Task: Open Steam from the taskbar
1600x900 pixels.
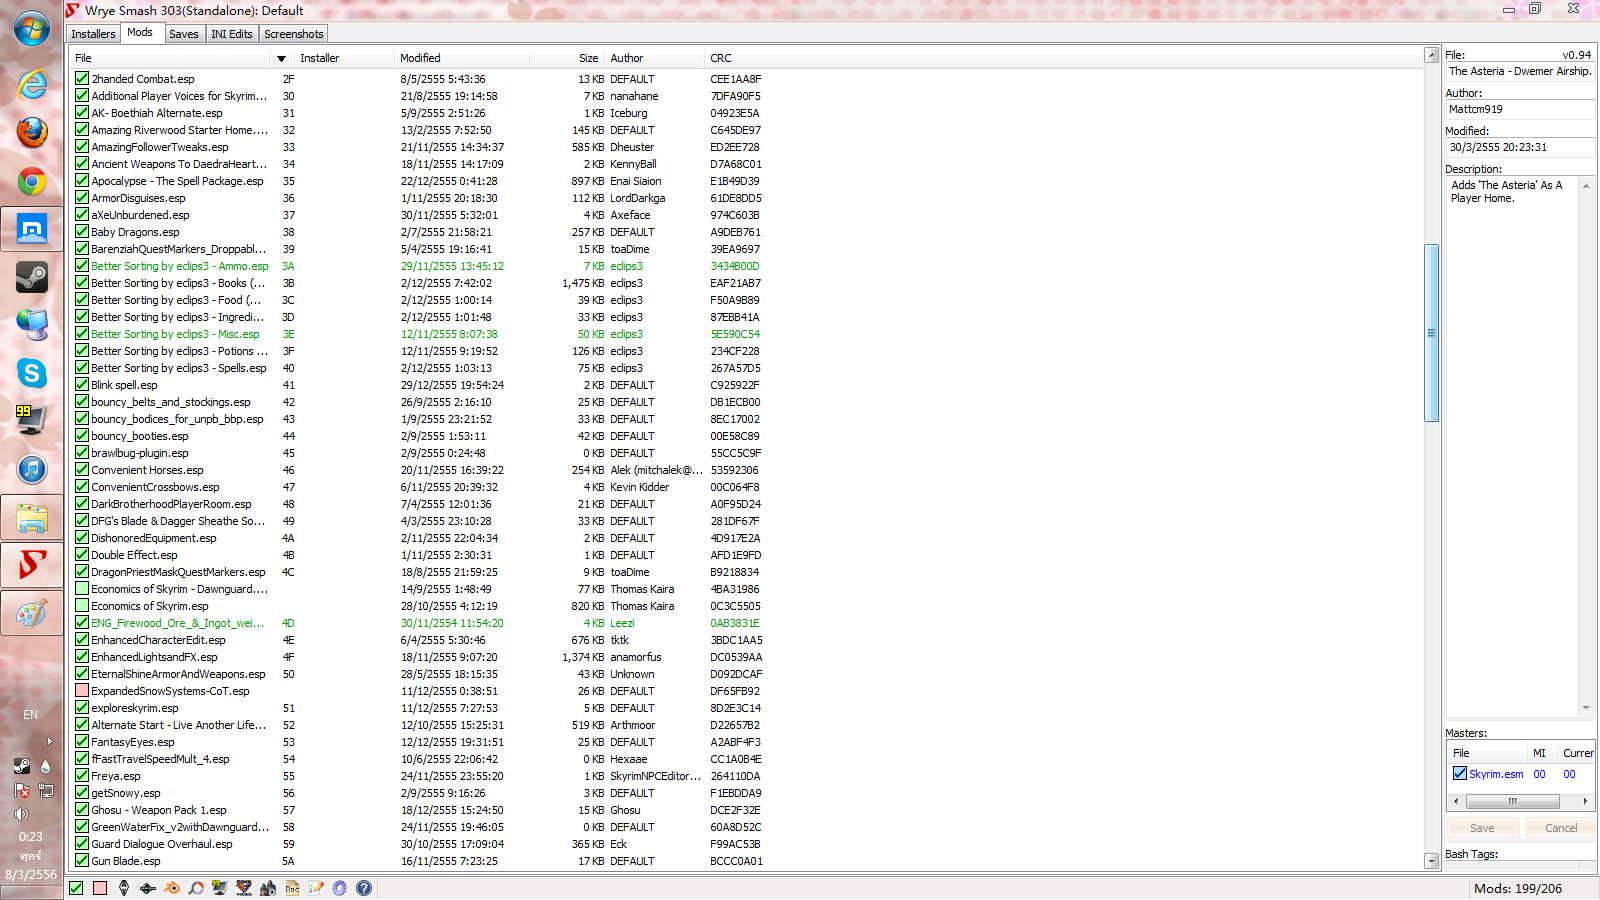Action: pos(31,277)
